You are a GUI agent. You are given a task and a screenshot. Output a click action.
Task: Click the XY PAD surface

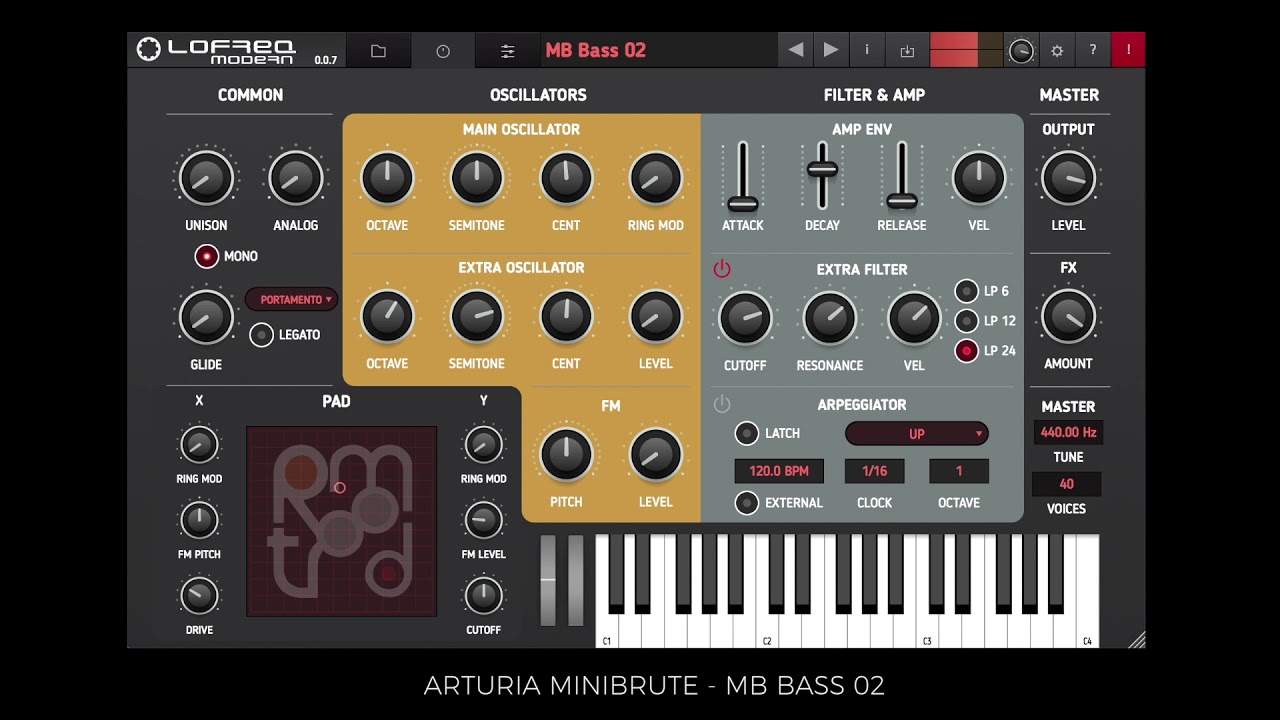[x=342, y=521]
